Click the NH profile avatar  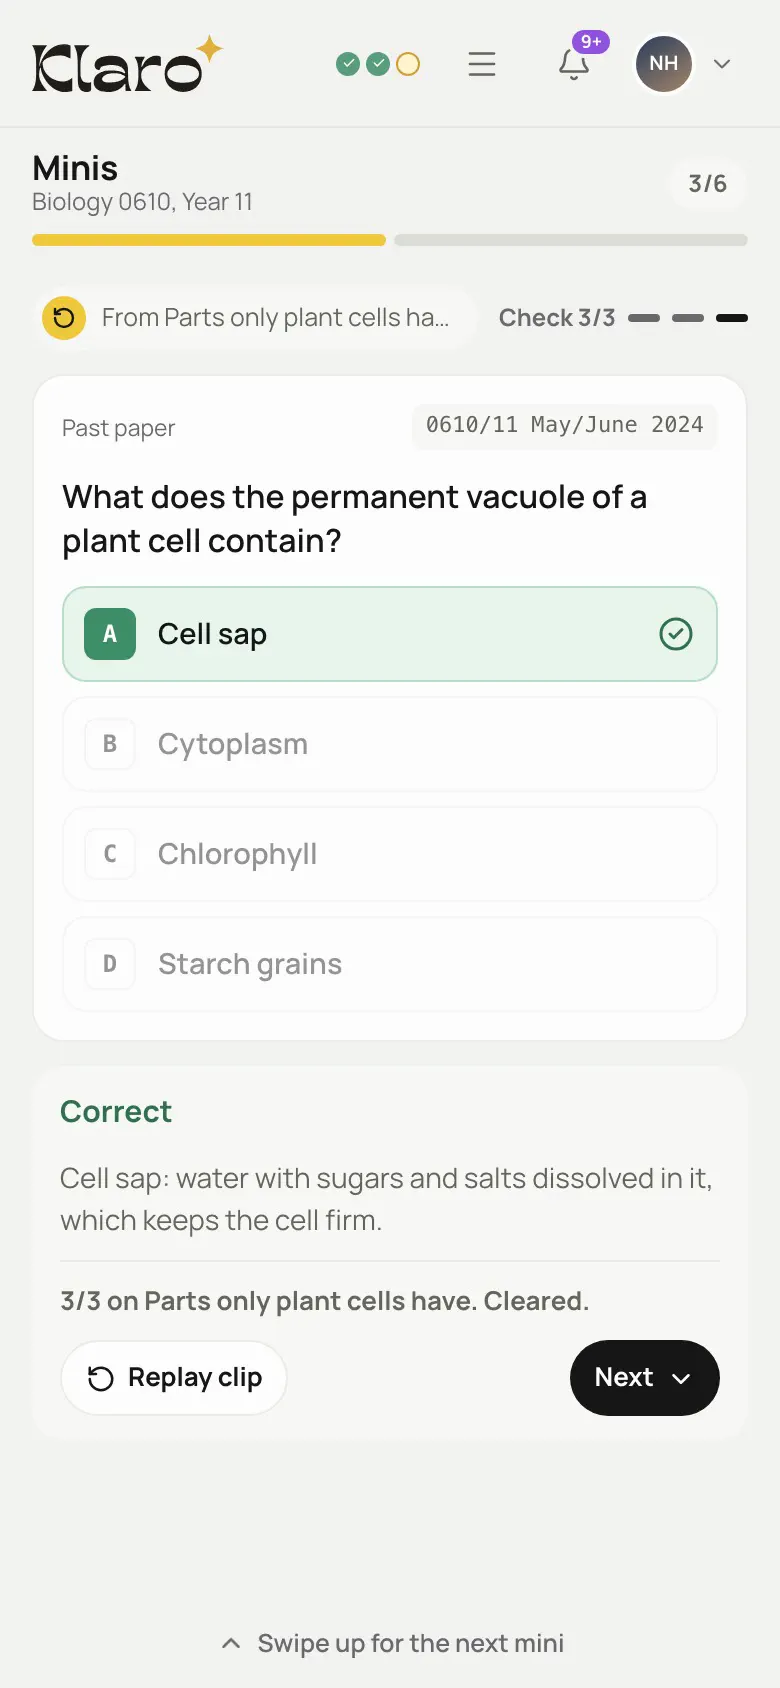click(664, 64)
